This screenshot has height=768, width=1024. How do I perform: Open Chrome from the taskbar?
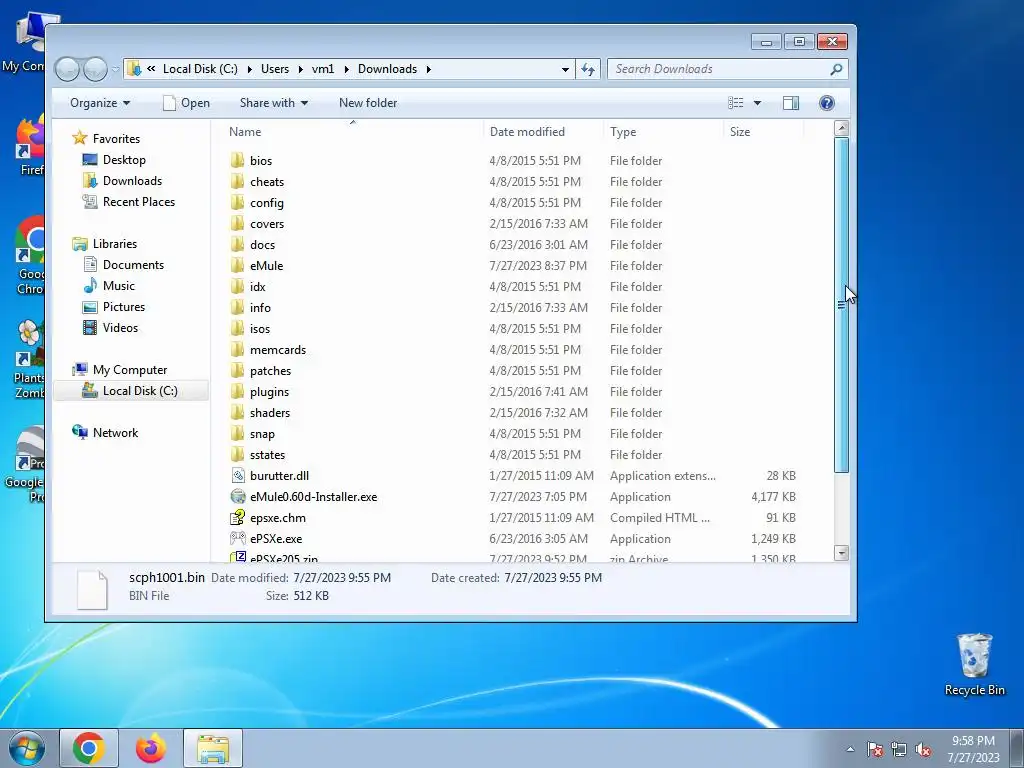click(x=89, y=748)
